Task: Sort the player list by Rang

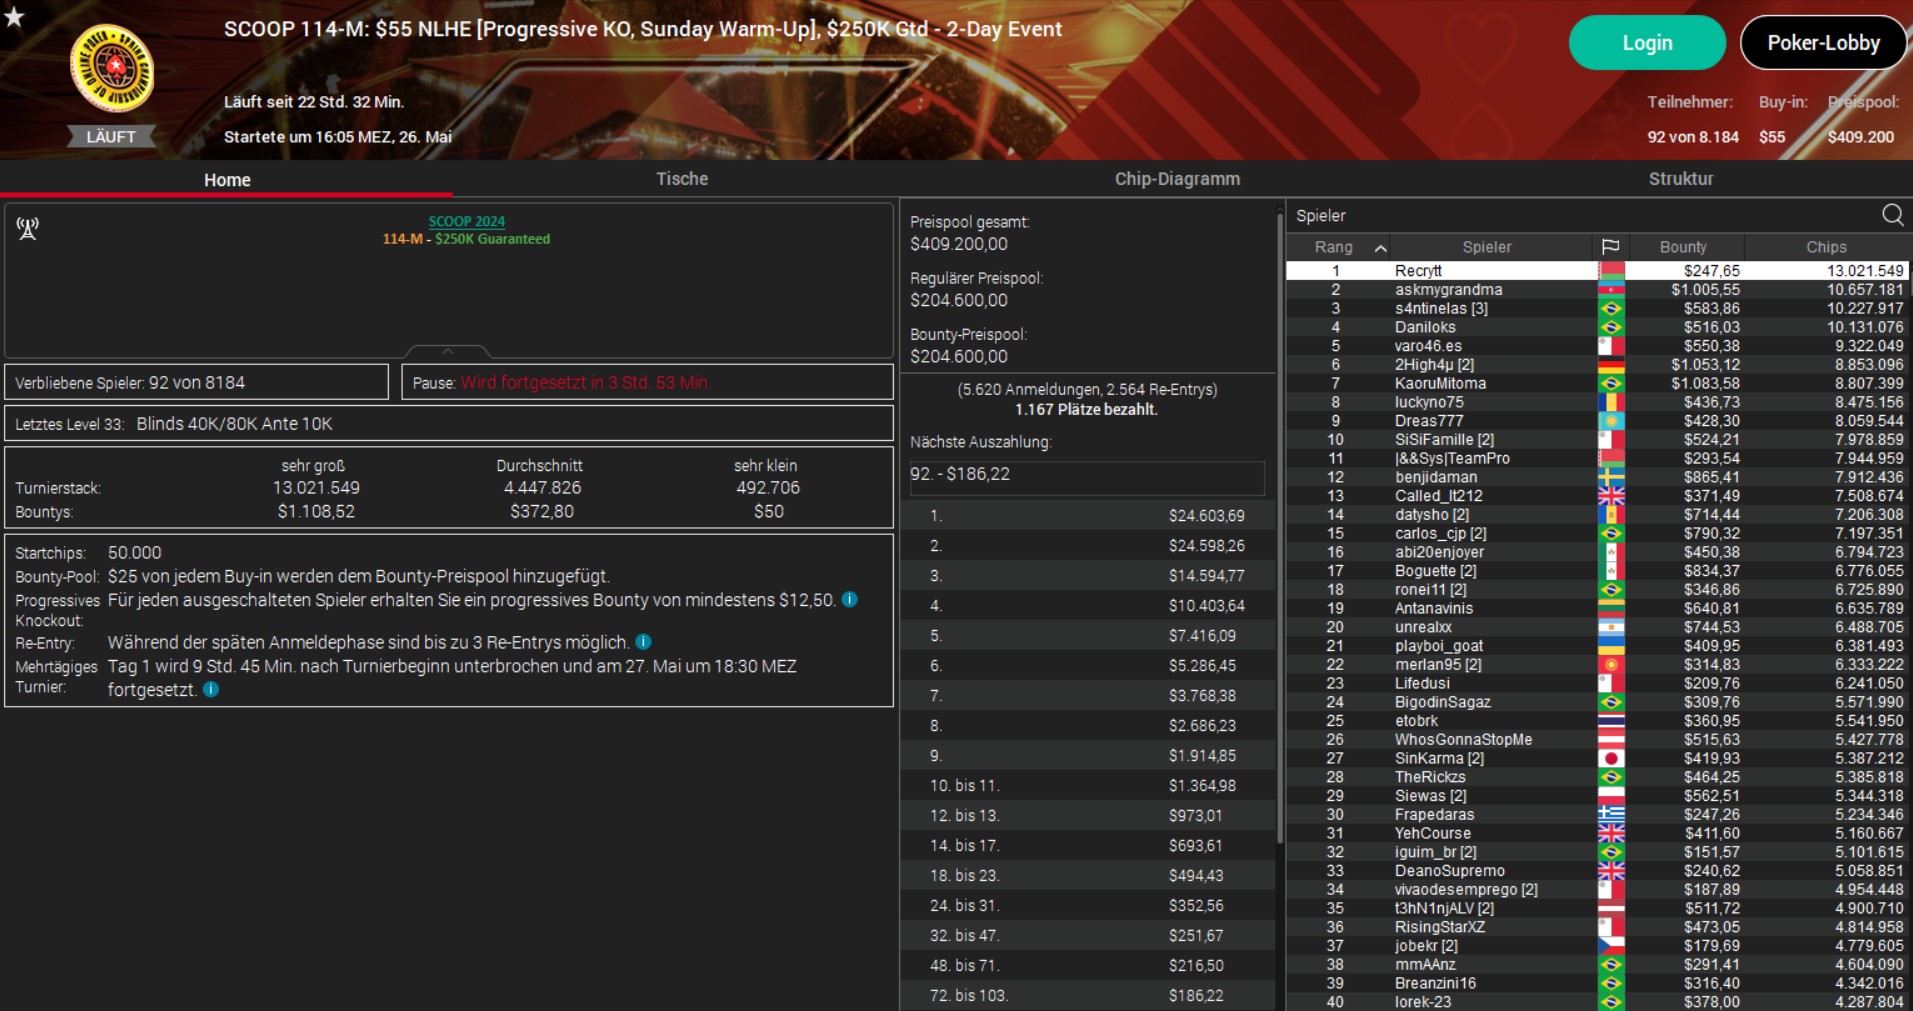Action: click(1334, 247)
